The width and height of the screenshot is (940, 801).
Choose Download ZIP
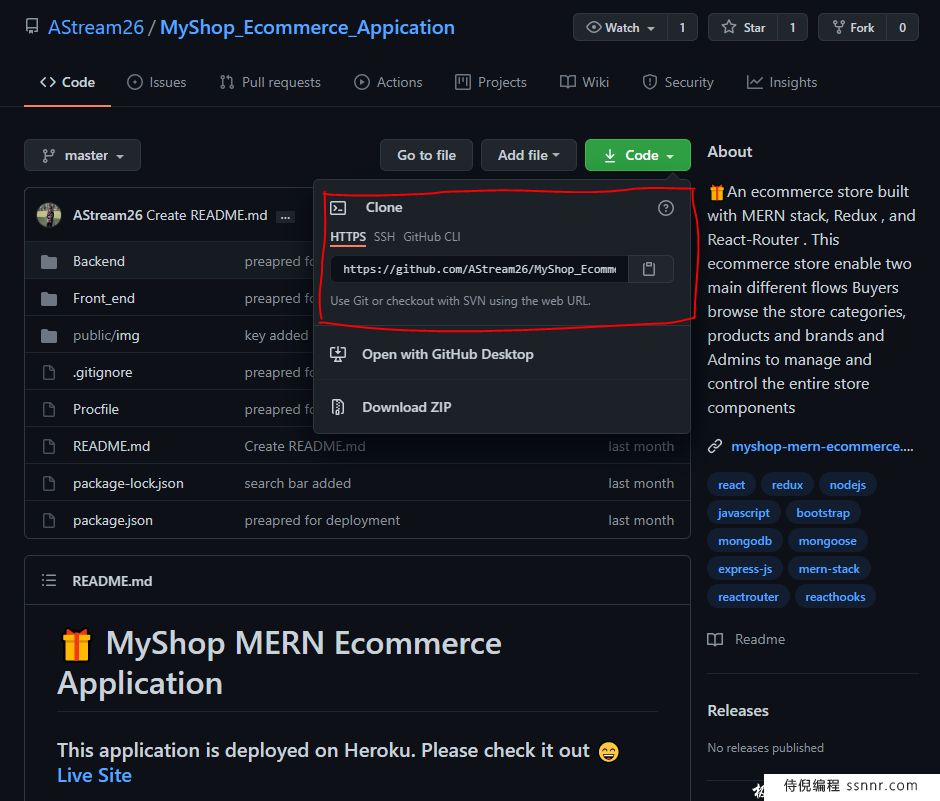point(502,407)
